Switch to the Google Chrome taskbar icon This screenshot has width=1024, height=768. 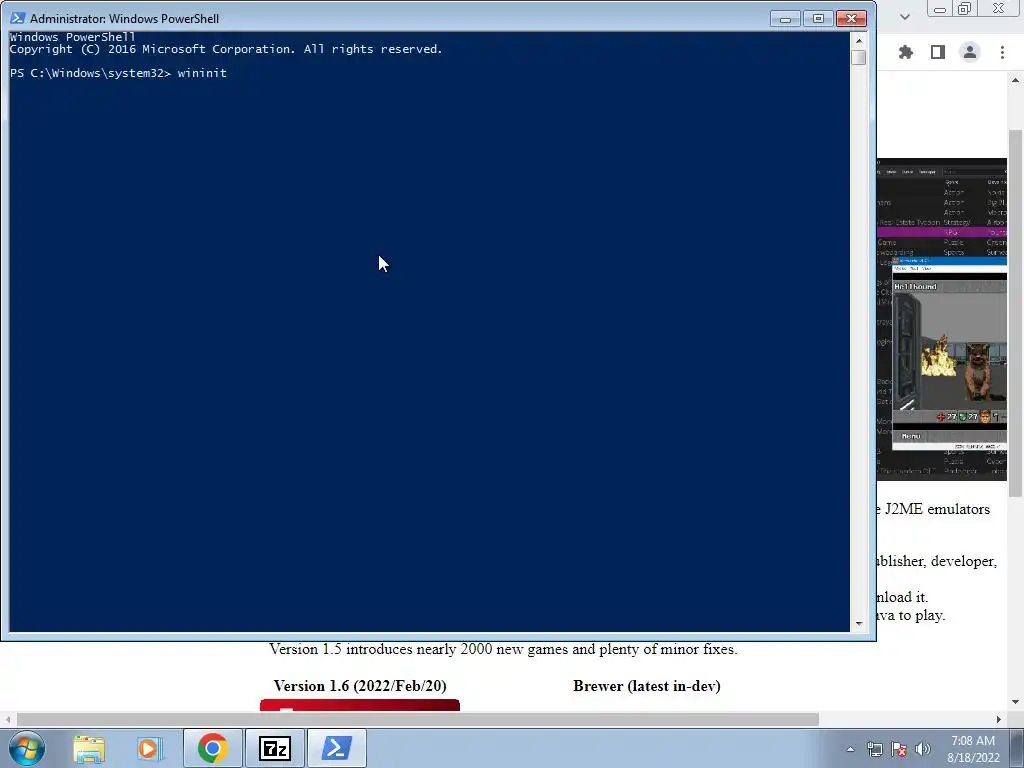[x=212, y=748]
